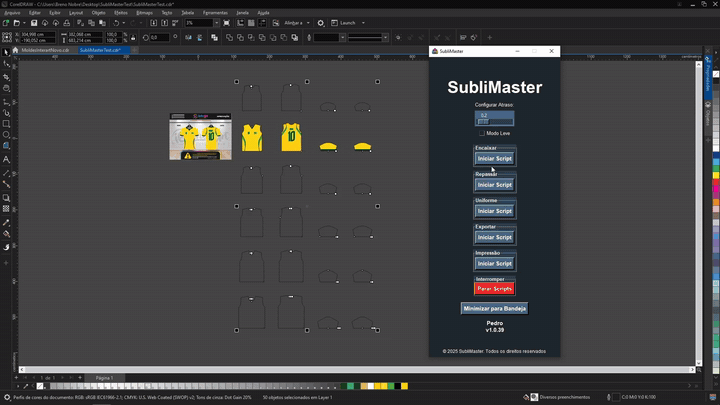This screenshot has height=405, width=720.
Task: Click the X position input field
Action: (x=37, y=34)
